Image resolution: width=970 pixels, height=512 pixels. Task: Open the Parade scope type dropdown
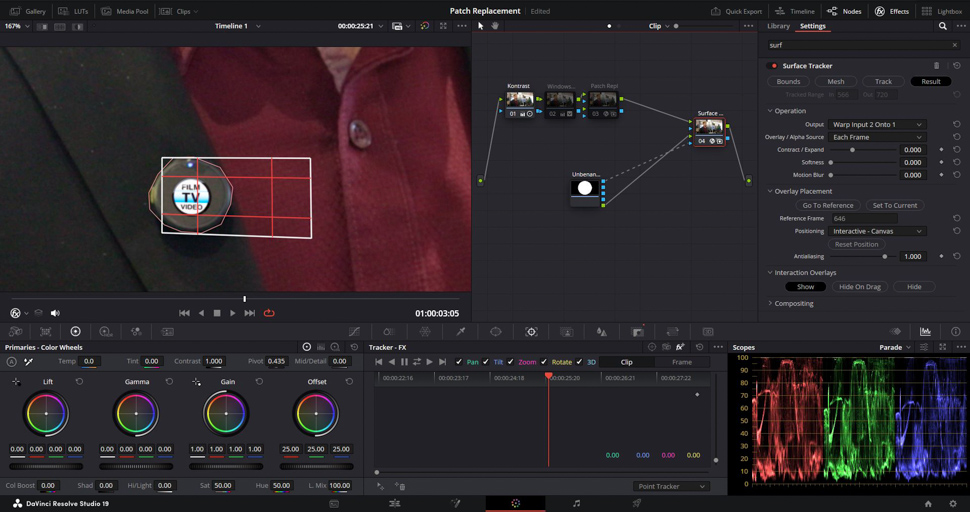(x=895, y=347)
